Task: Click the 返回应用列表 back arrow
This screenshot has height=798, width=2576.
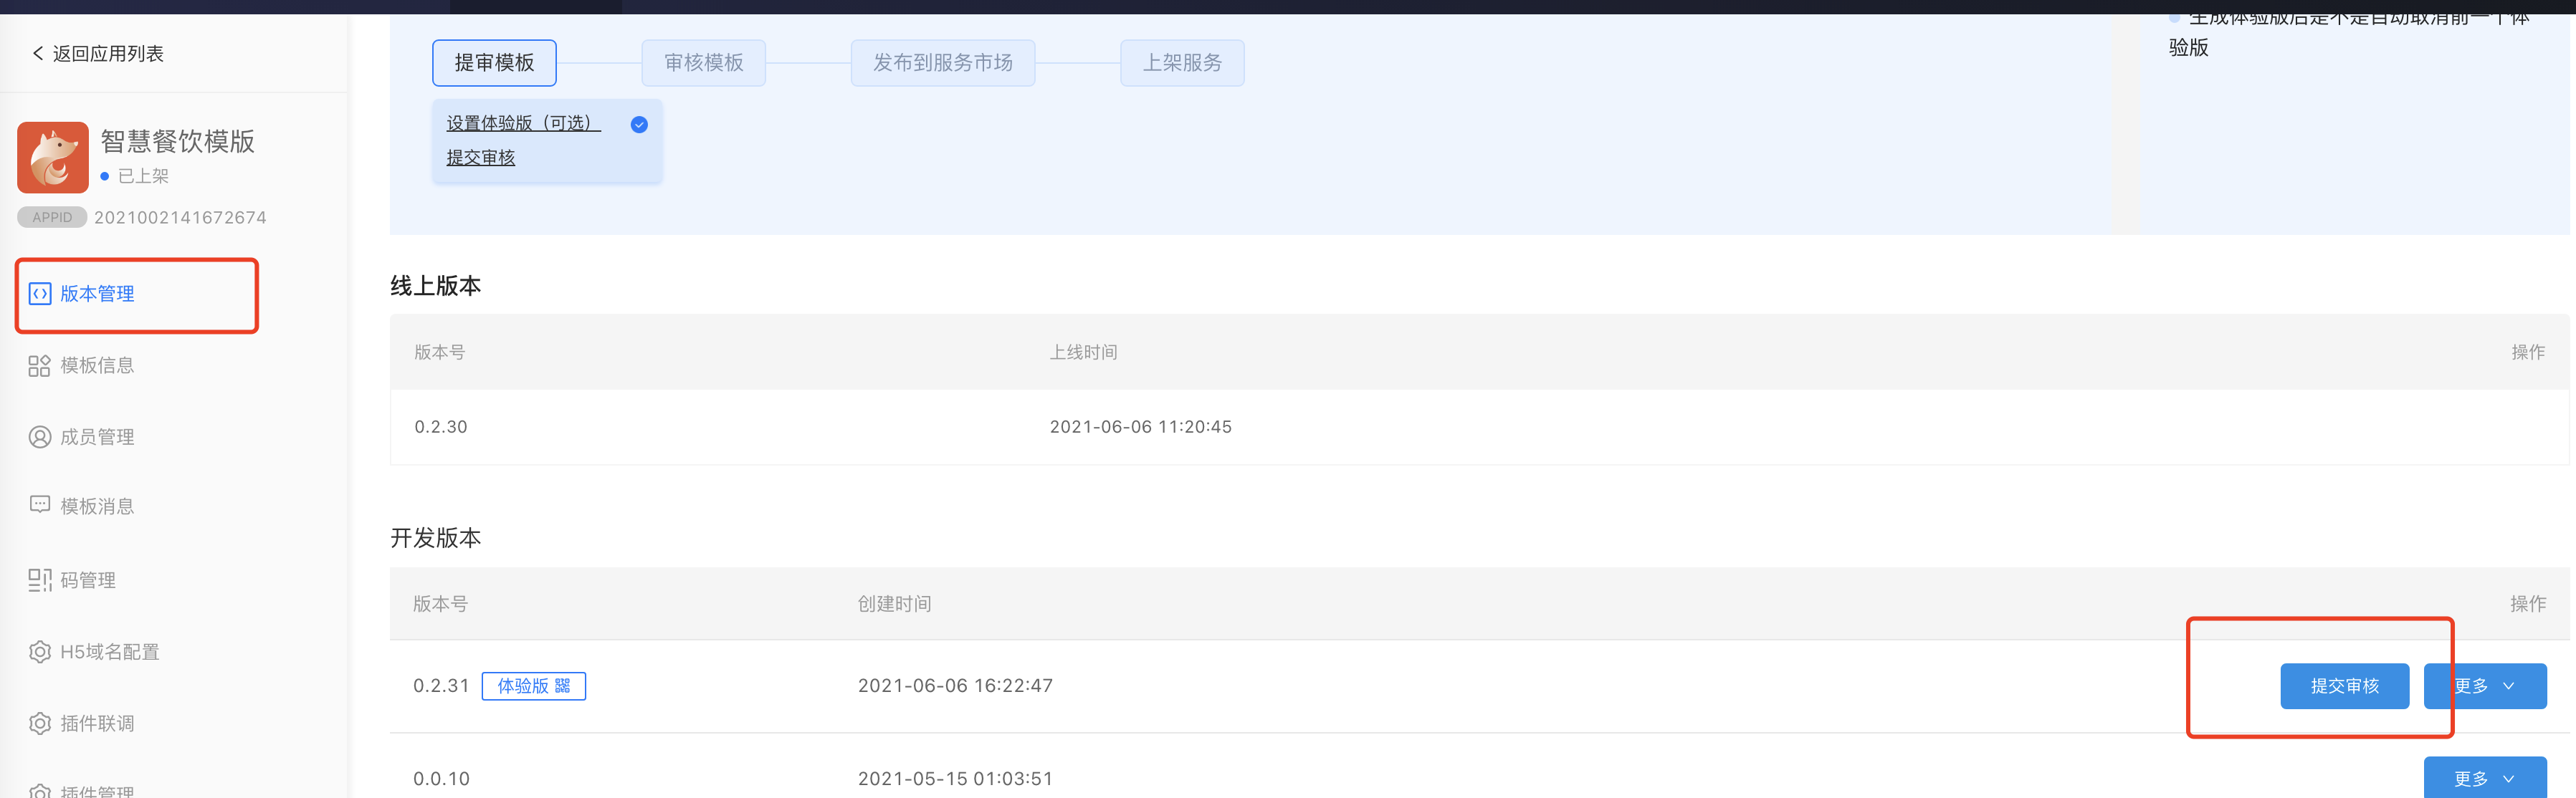Action: click(38, 54)
